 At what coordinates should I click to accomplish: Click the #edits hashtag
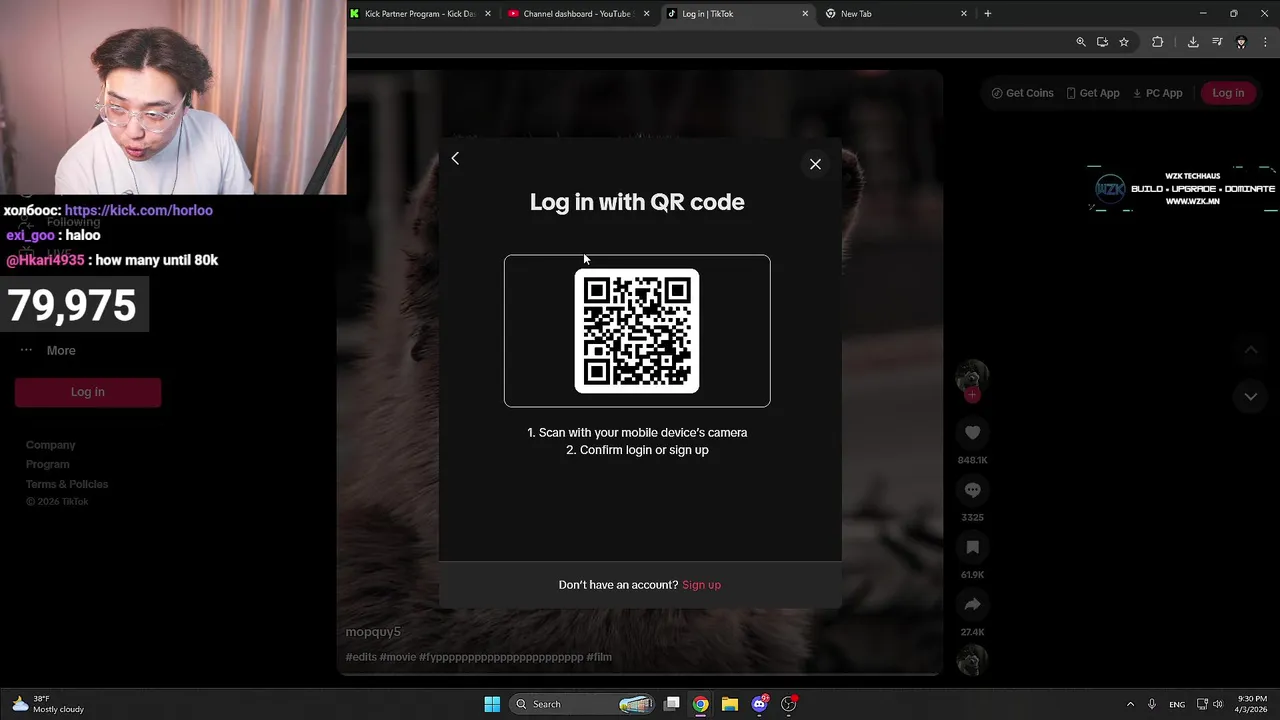tap(360, 657)
